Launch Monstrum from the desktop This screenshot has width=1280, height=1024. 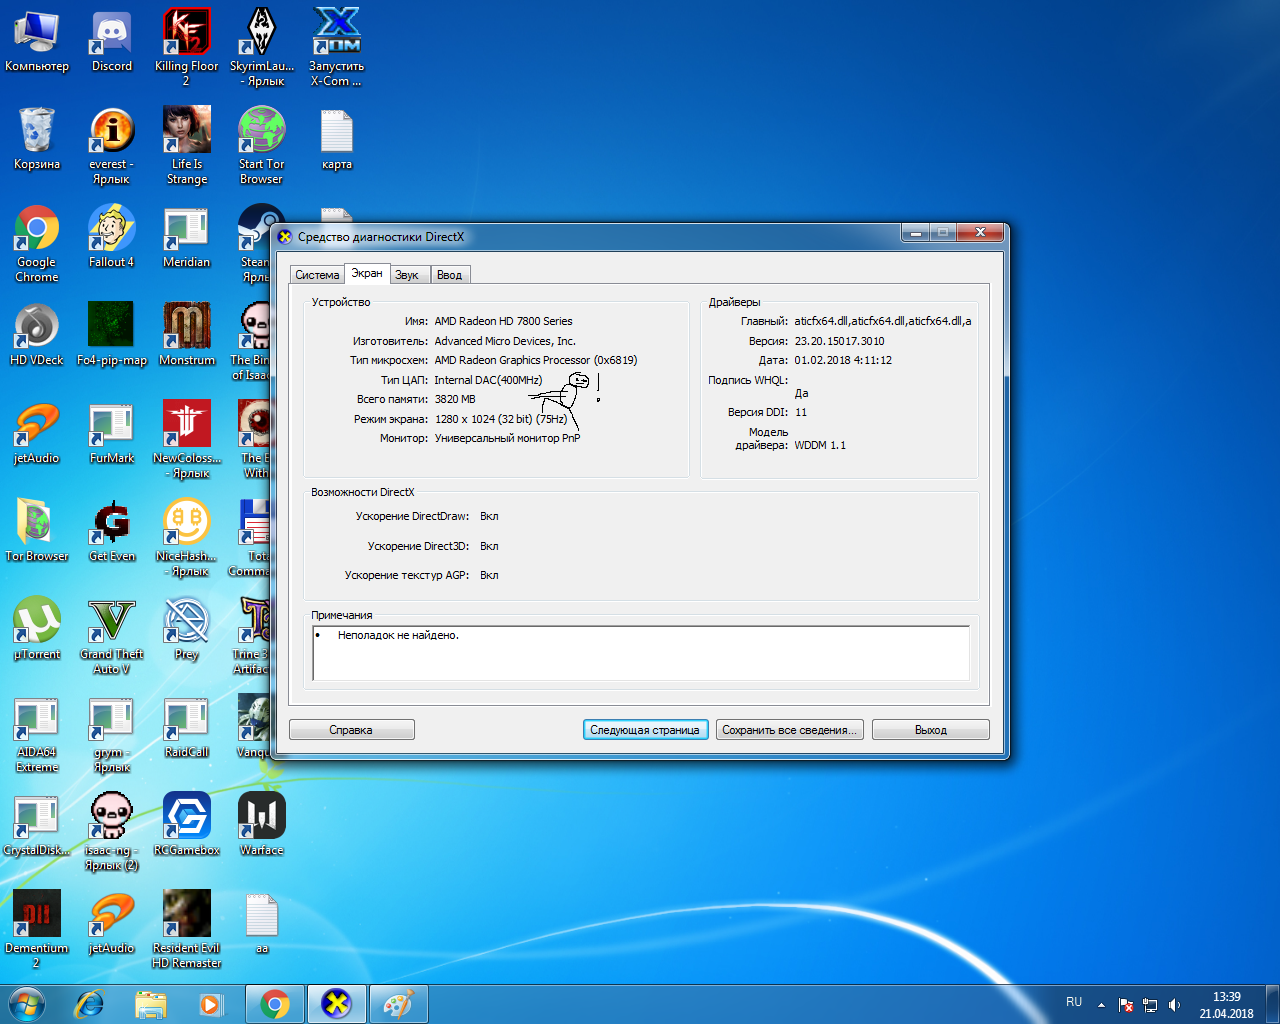tap(187, 334)
